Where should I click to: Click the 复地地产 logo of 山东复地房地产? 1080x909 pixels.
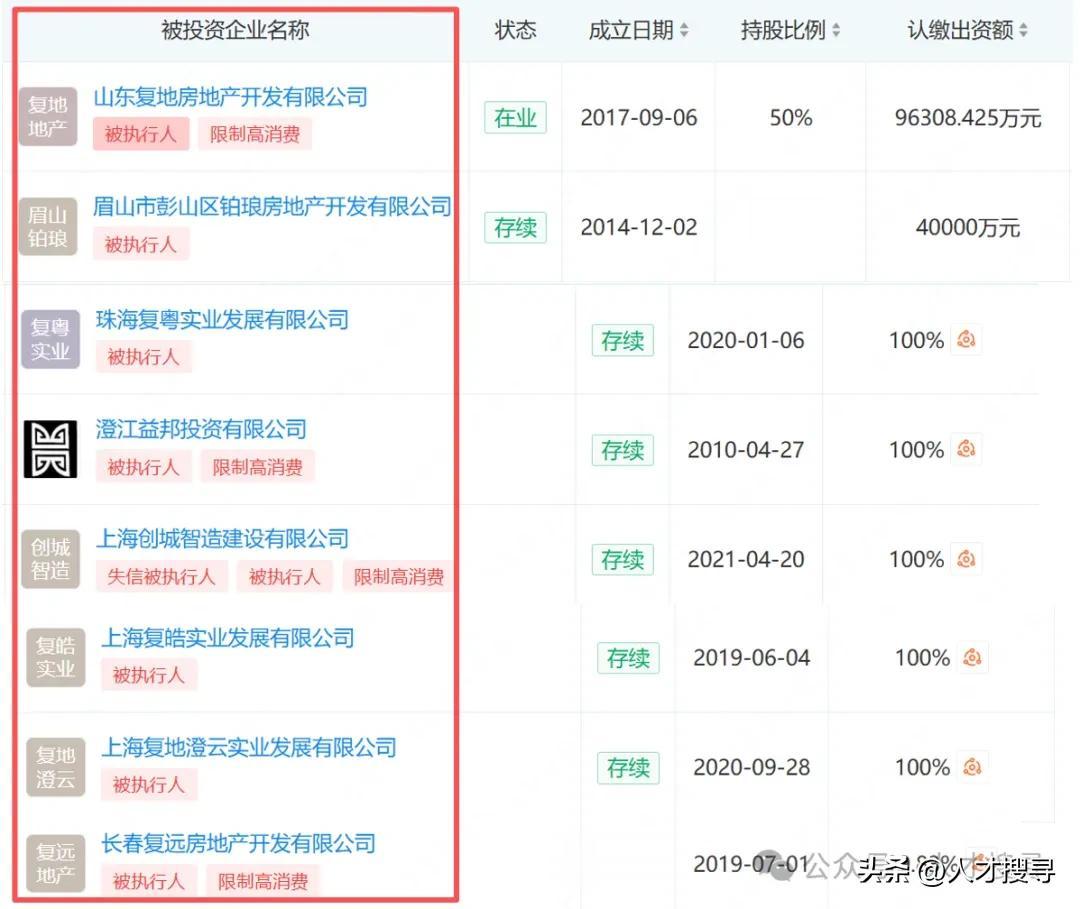tap(48, 116)
